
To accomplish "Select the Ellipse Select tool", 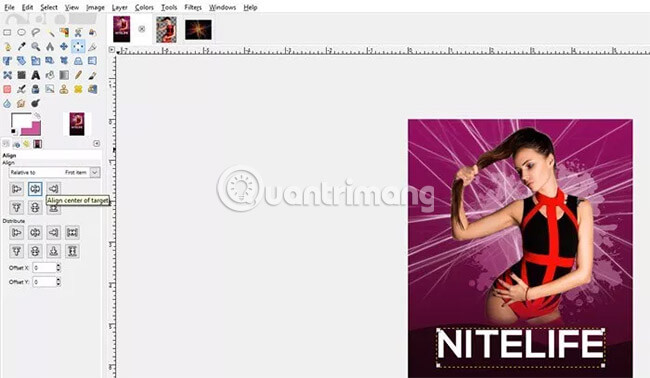I will point(21,32).
